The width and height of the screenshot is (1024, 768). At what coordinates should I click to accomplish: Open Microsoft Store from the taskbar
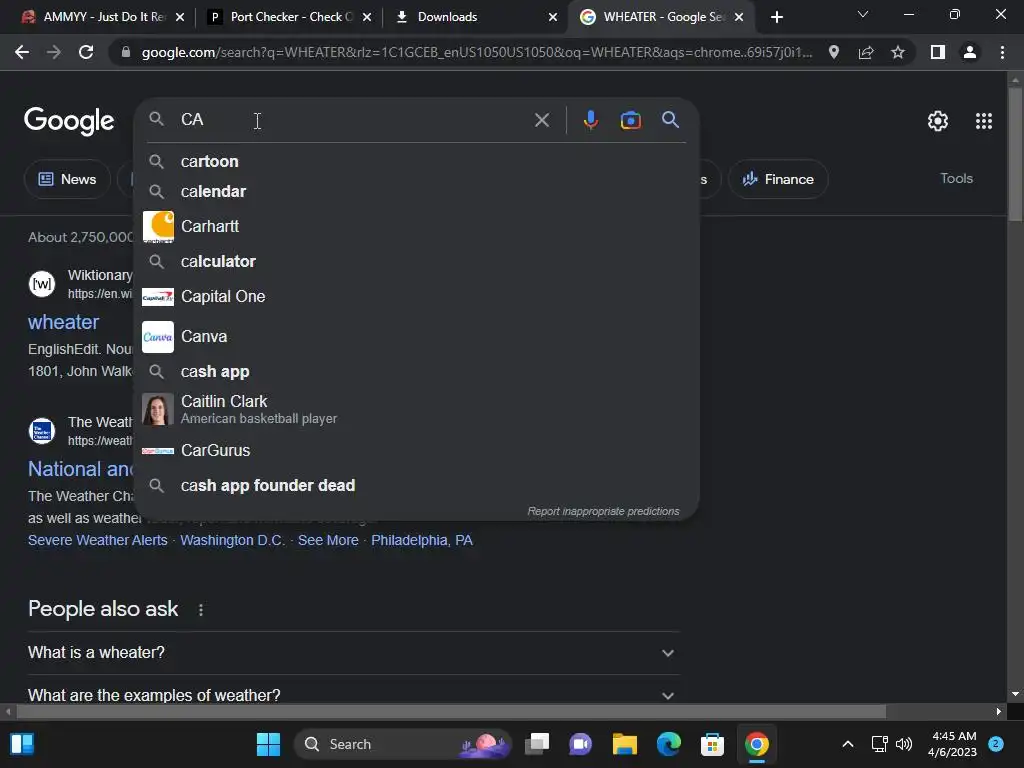712,744
